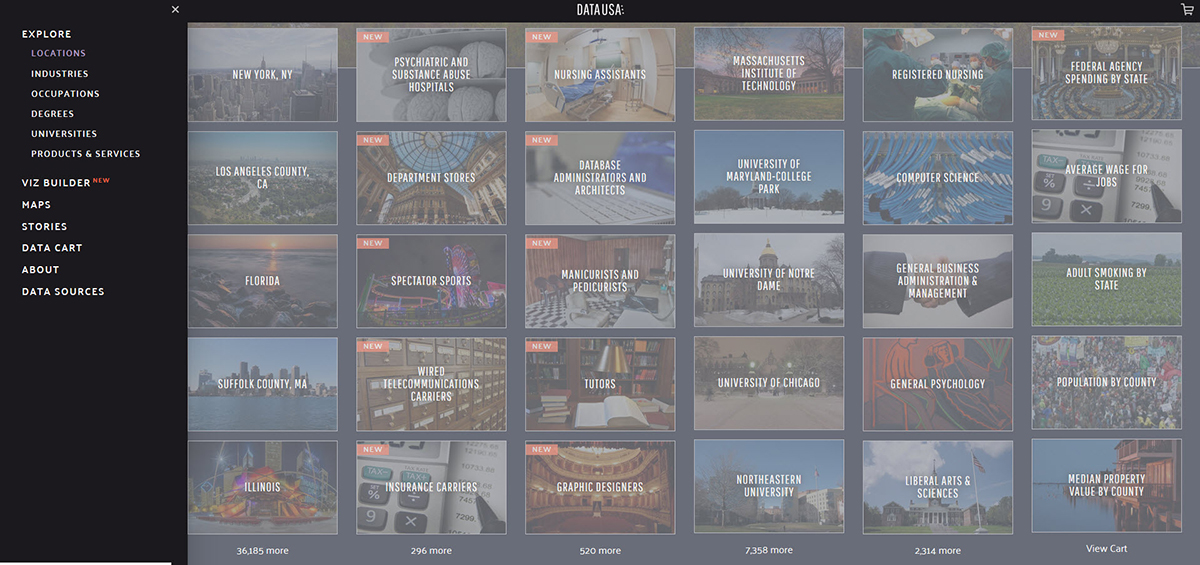Show 7,358 more universities
Viewport: 1200px width, 565px height.
click(x=769, y=551)
